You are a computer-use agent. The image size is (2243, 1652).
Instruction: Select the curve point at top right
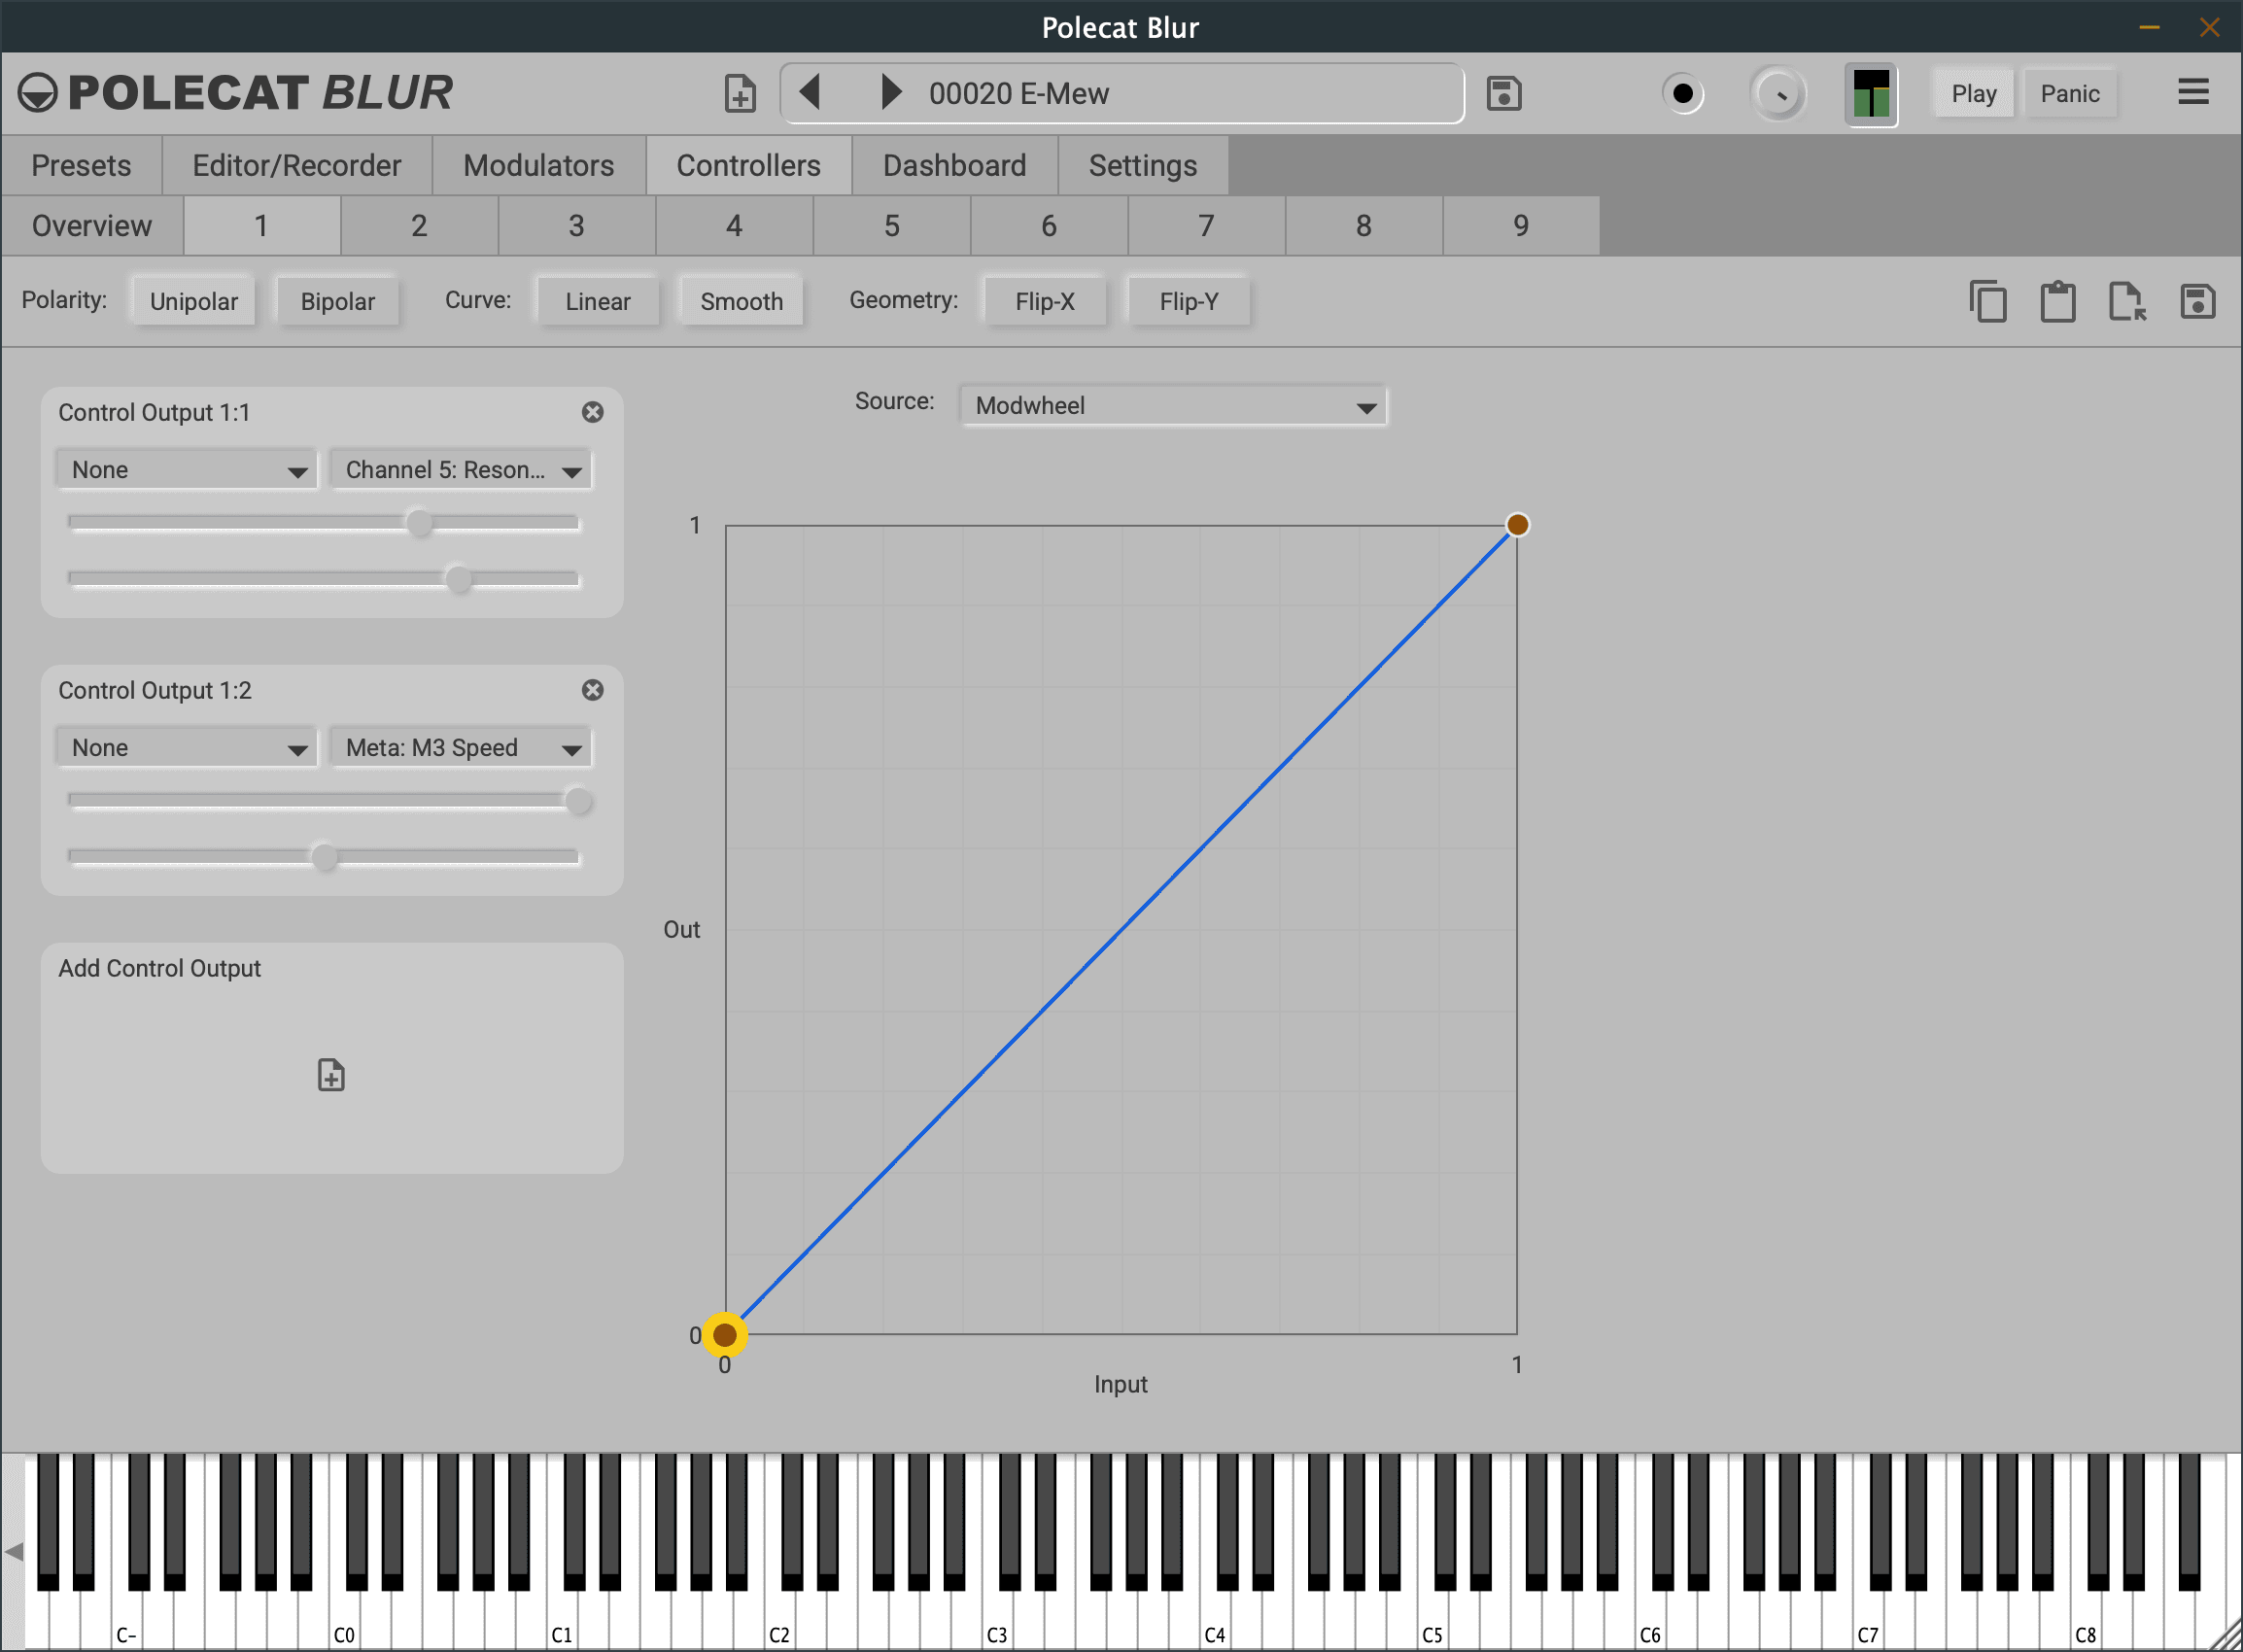(x=1518, y=525)
